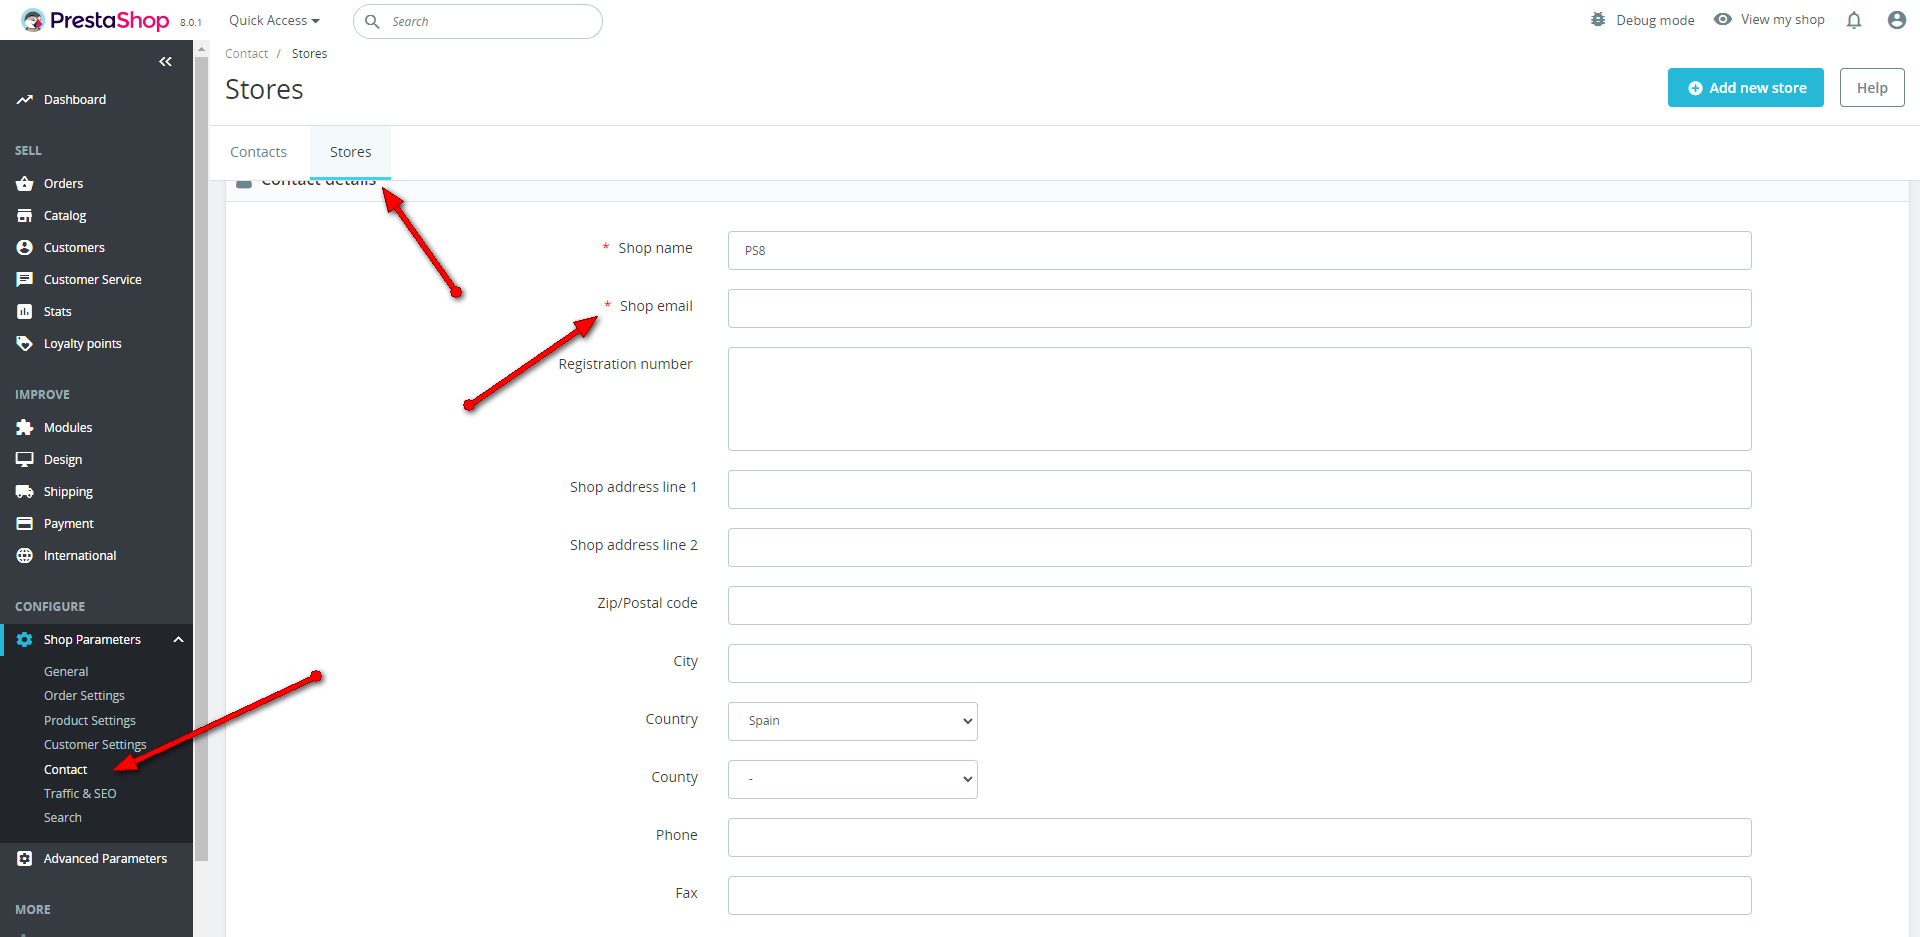Image resolution: width=1920 pixels, height=937 pixels.
Task: Click the Design monitor icon
Action: click(x=25, y=460)
